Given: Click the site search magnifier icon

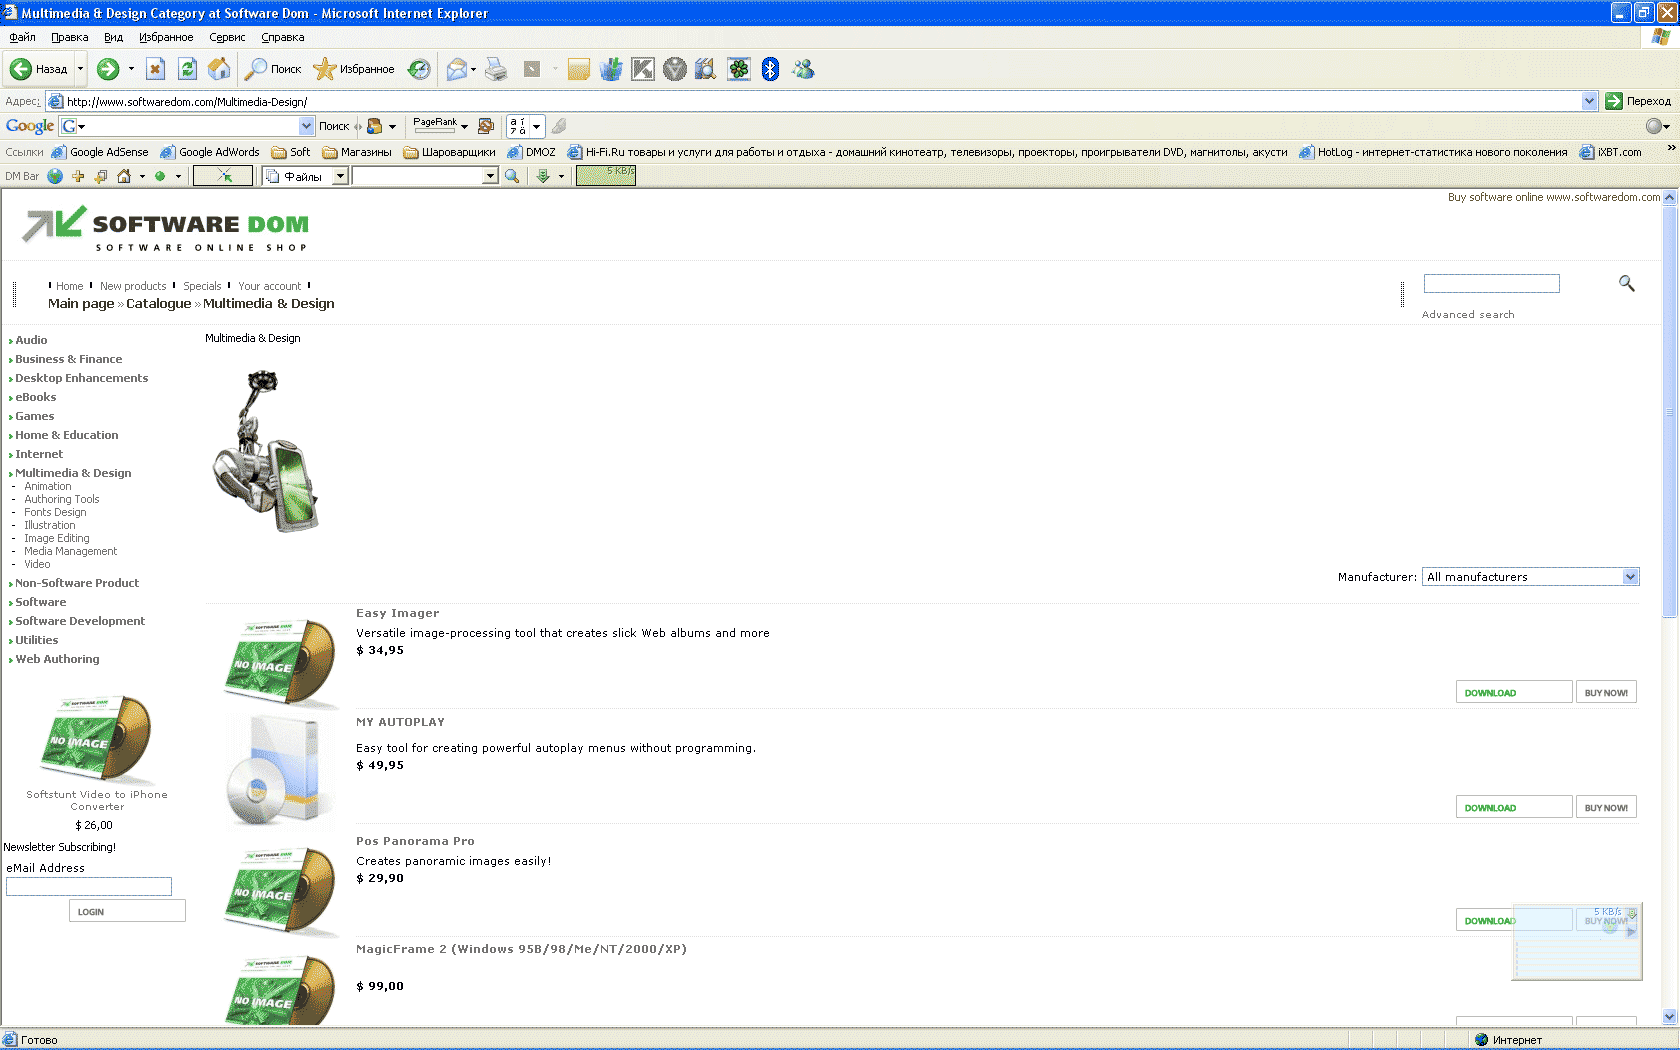Looking at the screenshot, I should [1627, 284].
